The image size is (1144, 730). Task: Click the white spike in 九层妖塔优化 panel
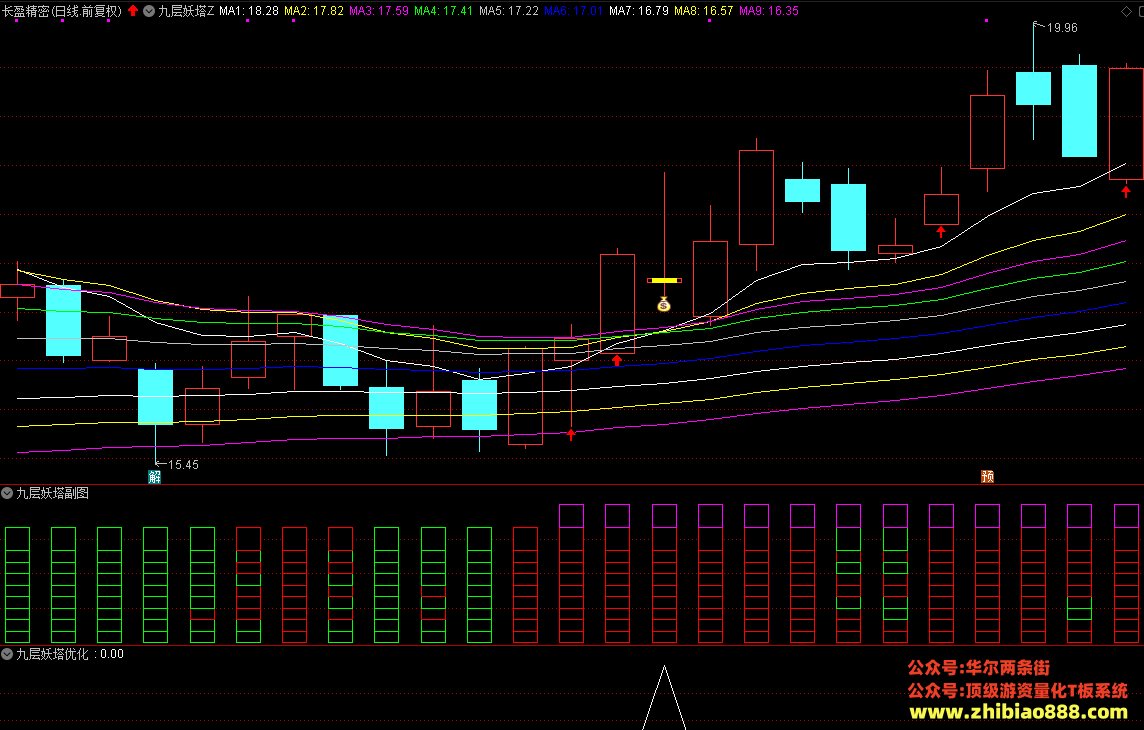(x=664, y=697)
